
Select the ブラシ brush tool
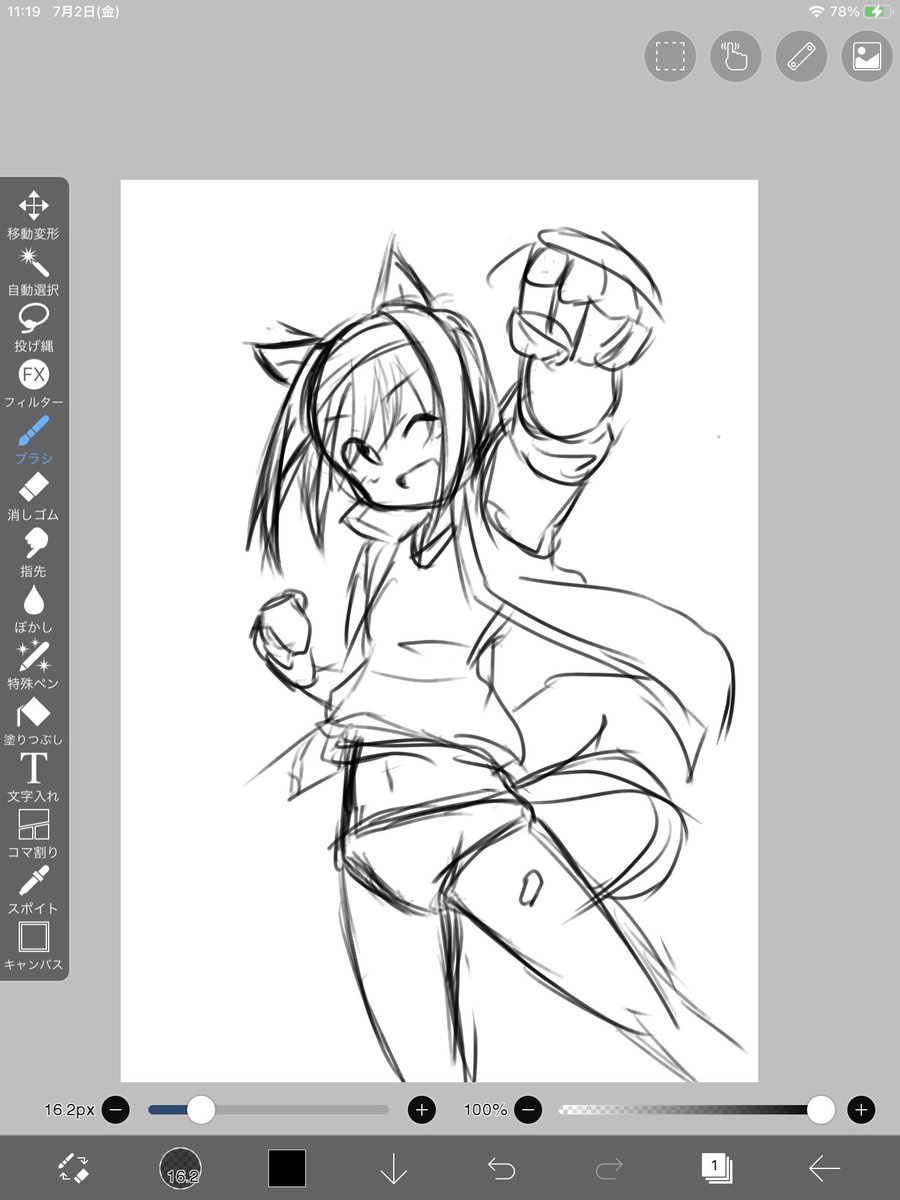pyautogui.click(x=34, y=441)
